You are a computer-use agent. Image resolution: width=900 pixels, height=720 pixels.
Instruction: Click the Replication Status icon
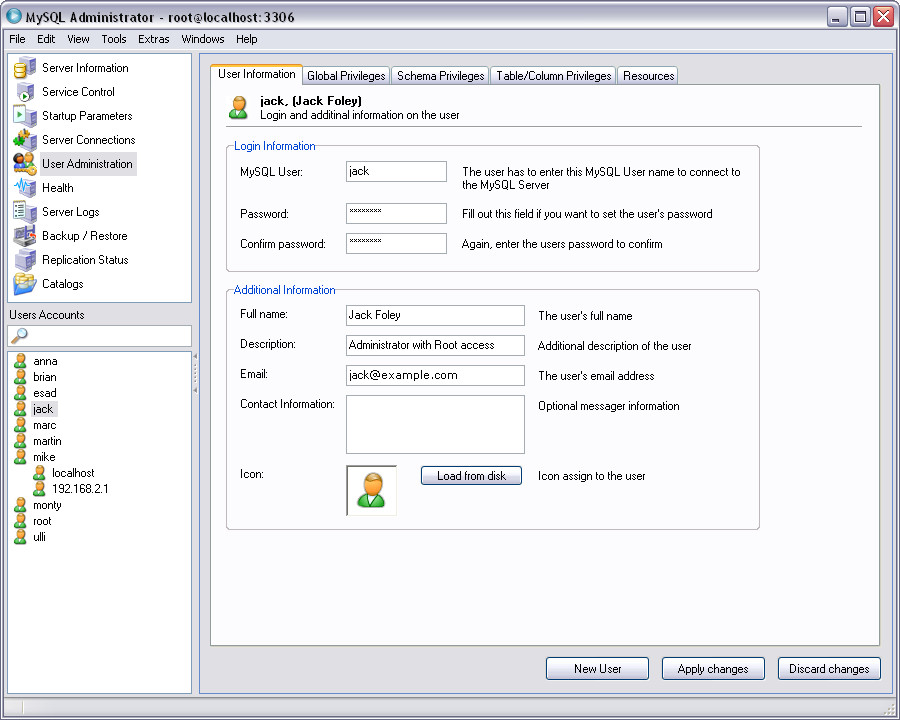pyautogui.click(x=24, y=260)
